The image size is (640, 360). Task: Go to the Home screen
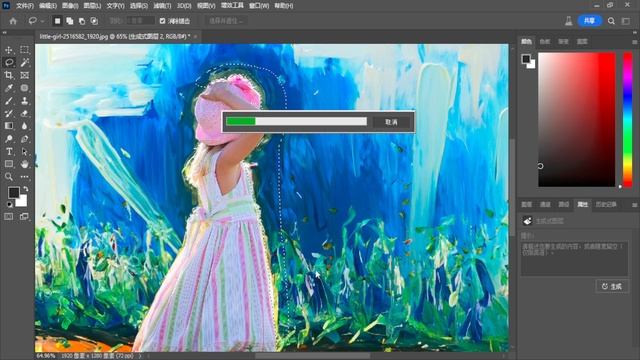pos(13,21)
